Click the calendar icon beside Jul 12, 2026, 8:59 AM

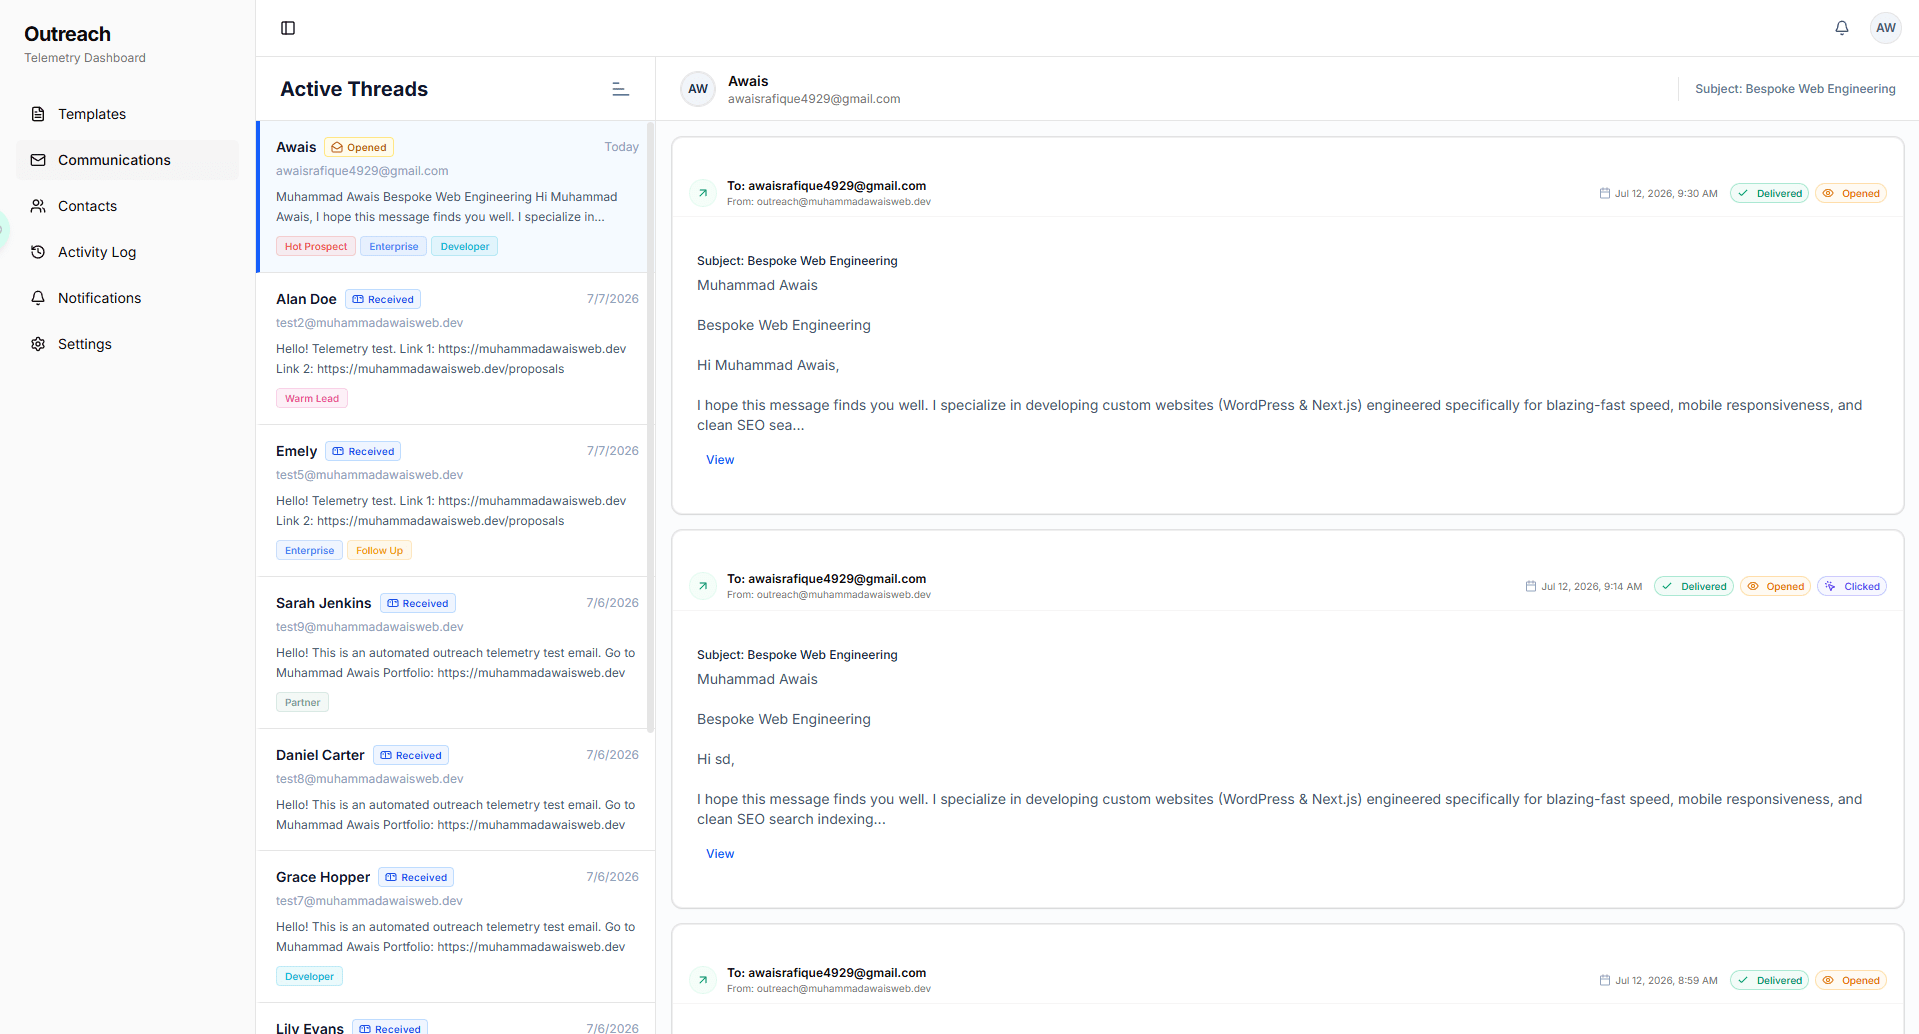(1605, 981)
